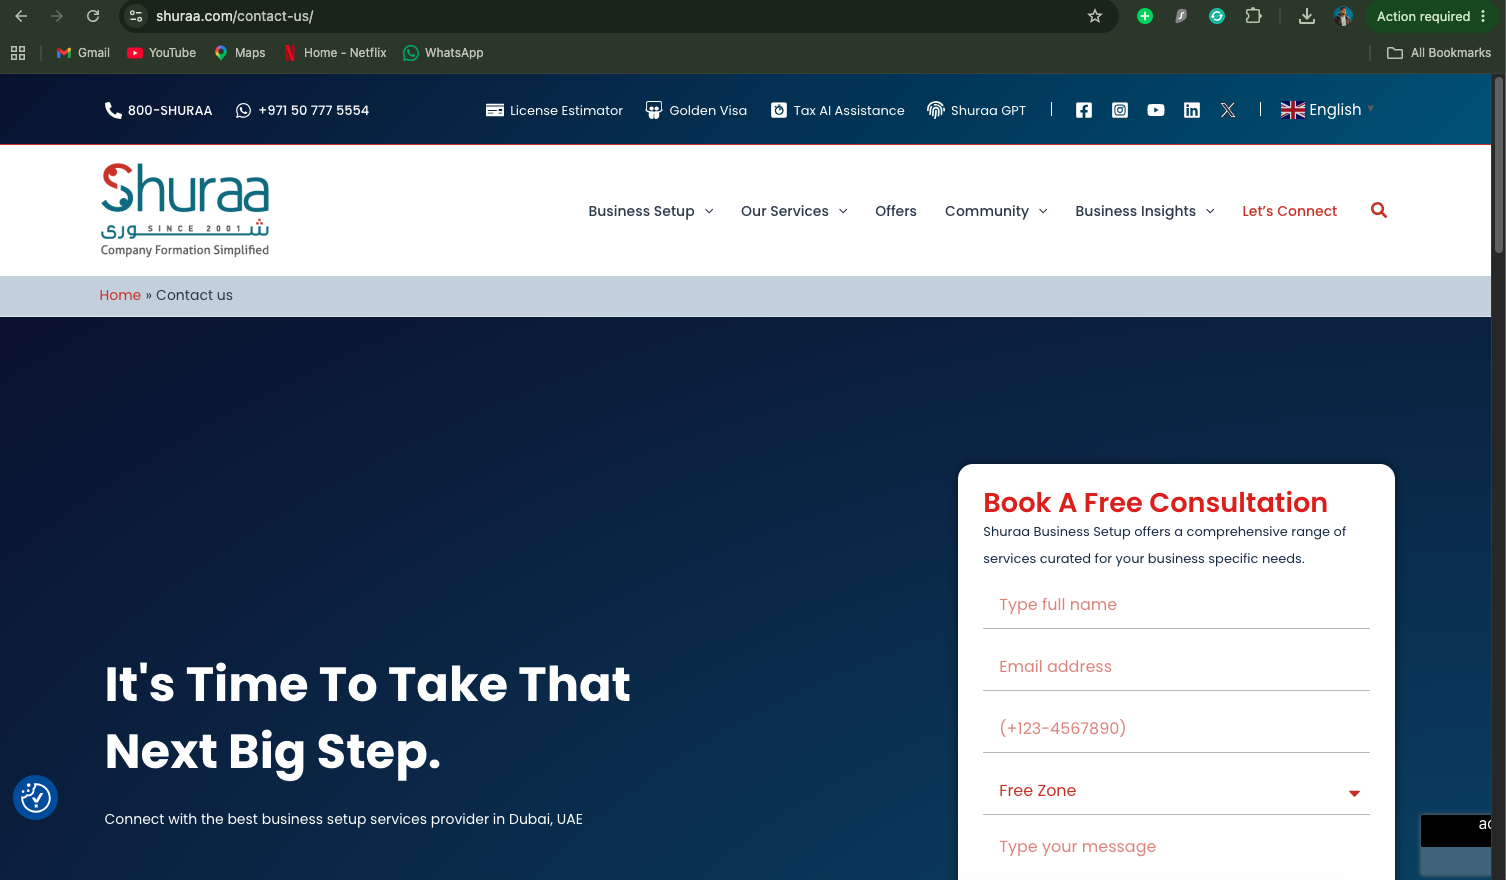
Task: Focus the Type full name field
Action: point(1176,605)
